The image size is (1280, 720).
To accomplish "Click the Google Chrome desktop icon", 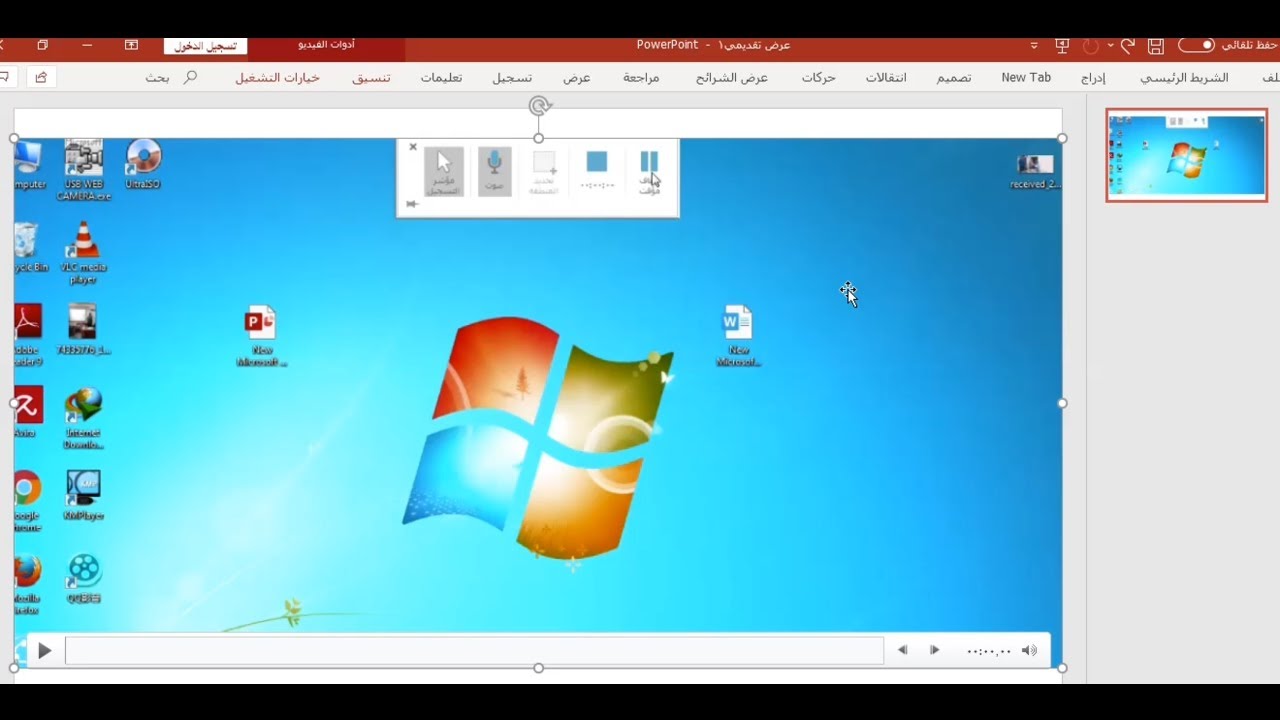I will tap(26, 501).
